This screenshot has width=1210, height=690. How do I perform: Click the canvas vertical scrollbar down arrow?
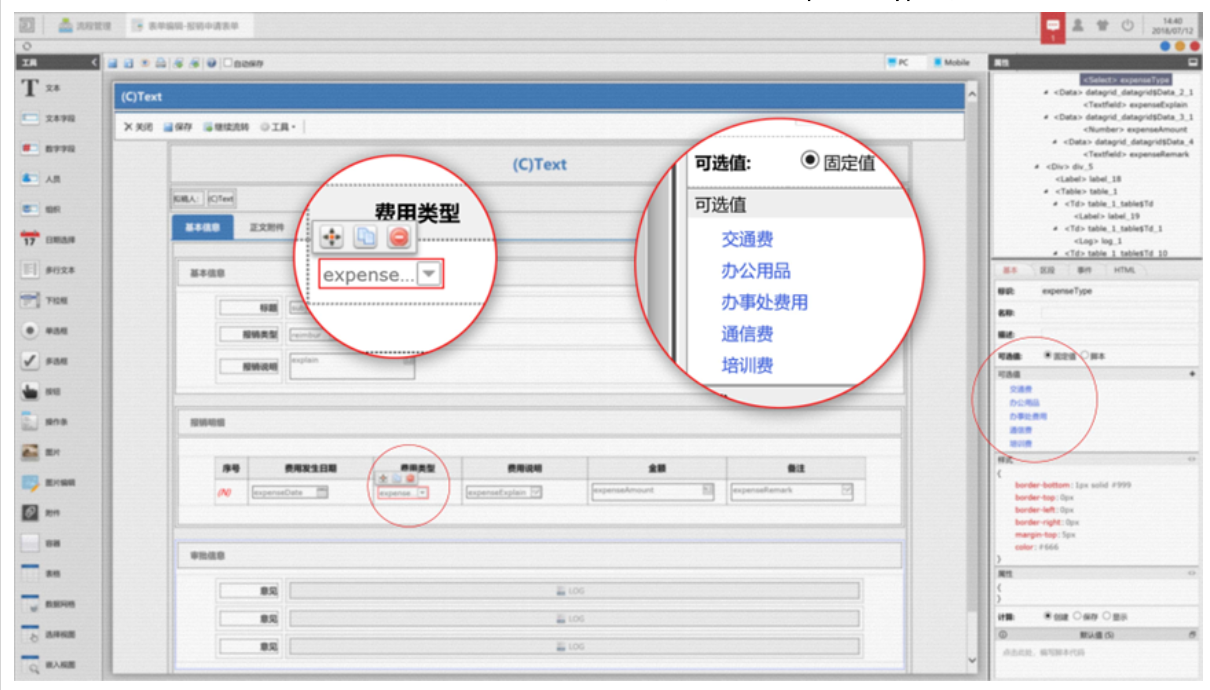point(971,661)
